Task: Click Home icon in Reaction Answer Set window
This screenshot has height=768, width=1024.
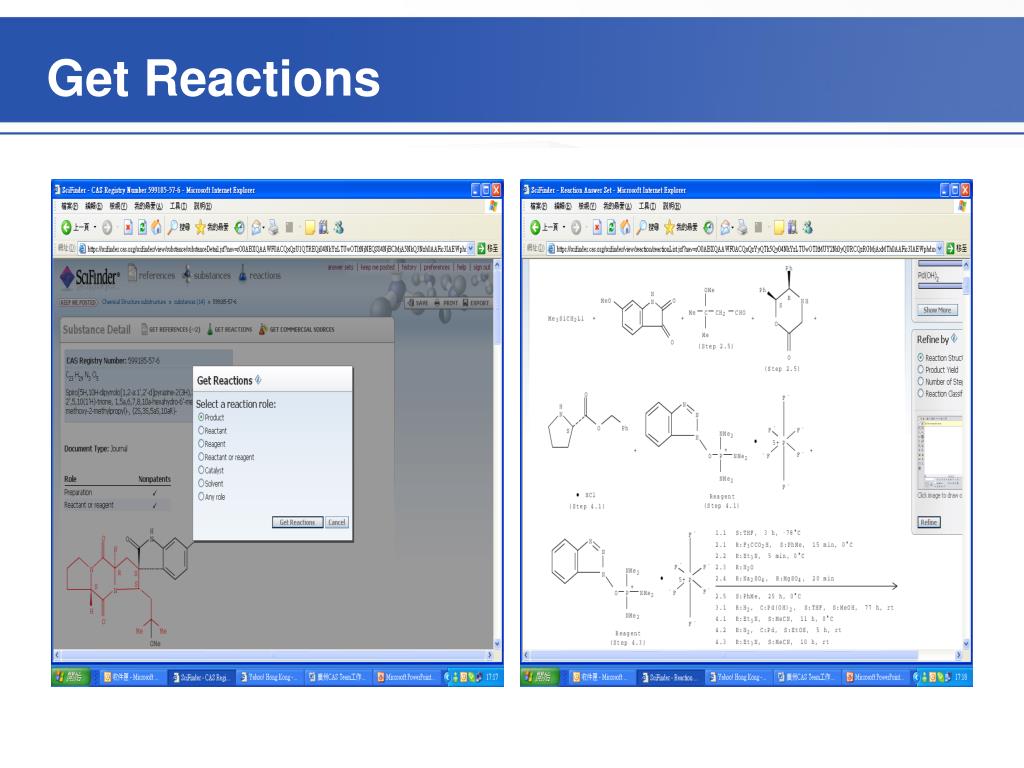Action: coord(625,227)
